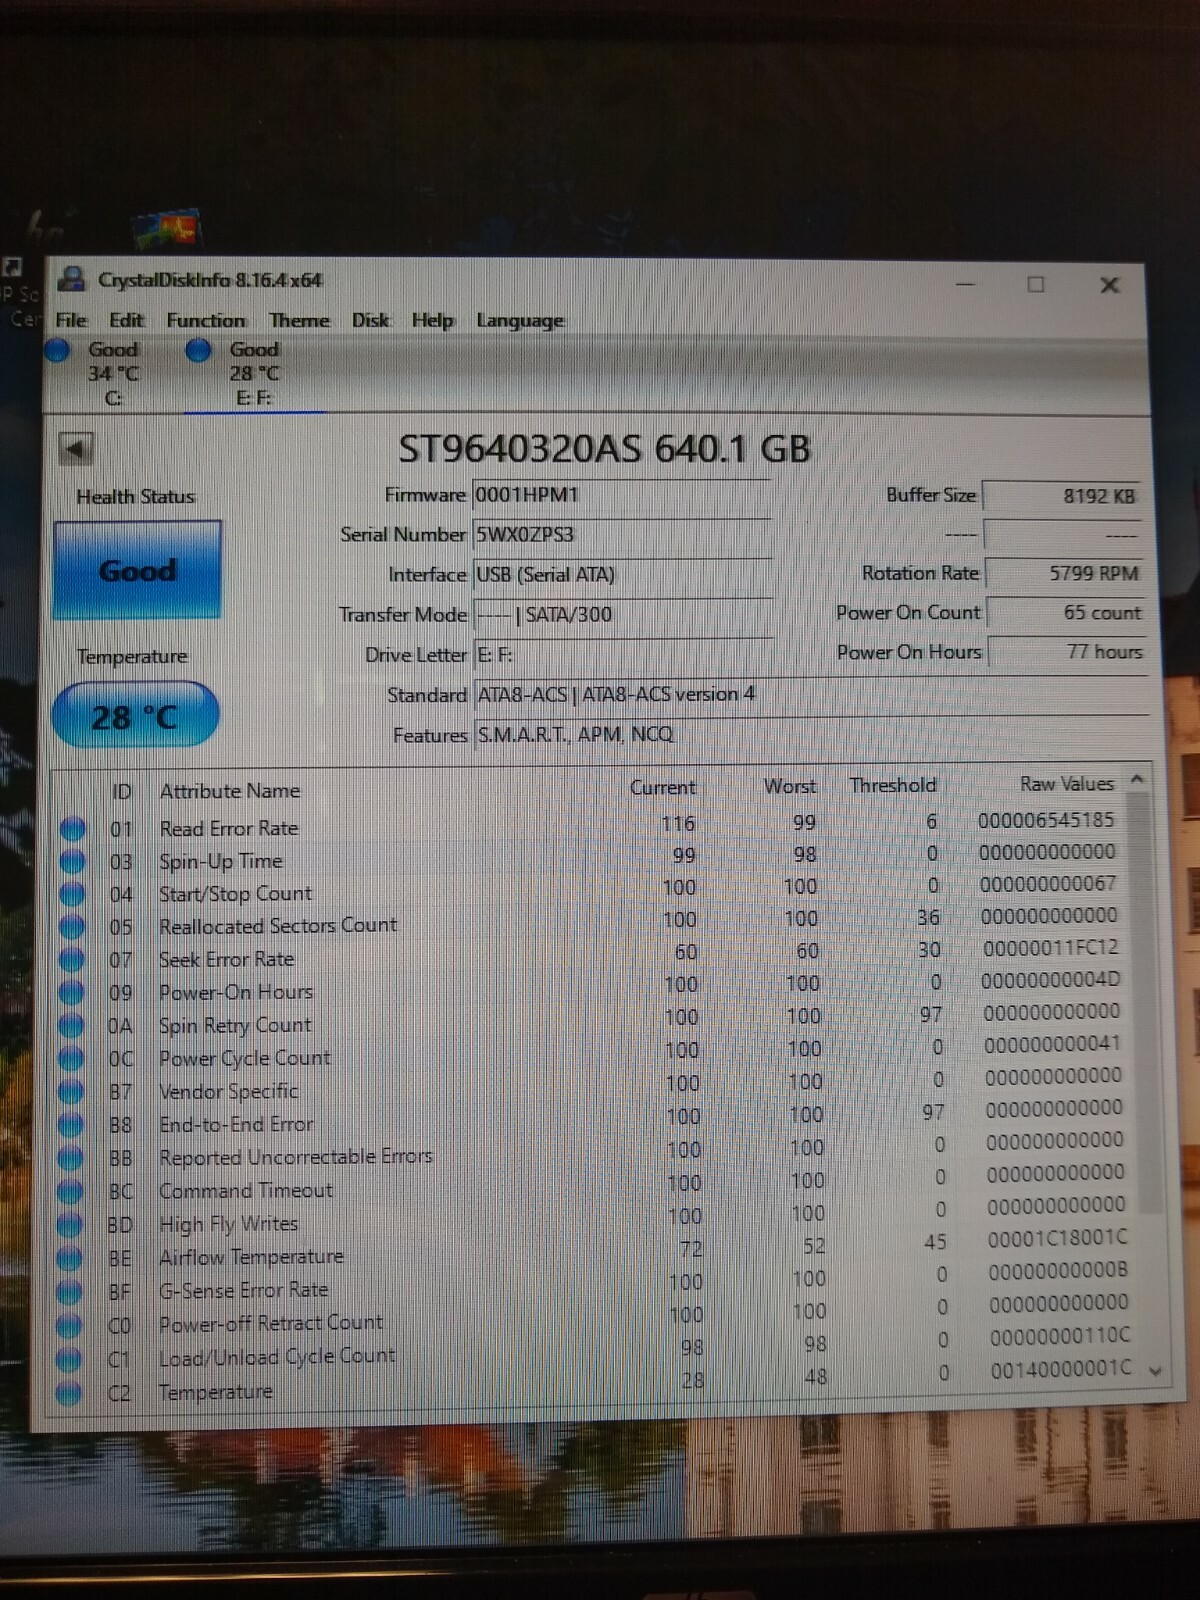Screen dimensions: 1200x1600
Task: Click the Raw Values column header
Action: [1067, 784]
